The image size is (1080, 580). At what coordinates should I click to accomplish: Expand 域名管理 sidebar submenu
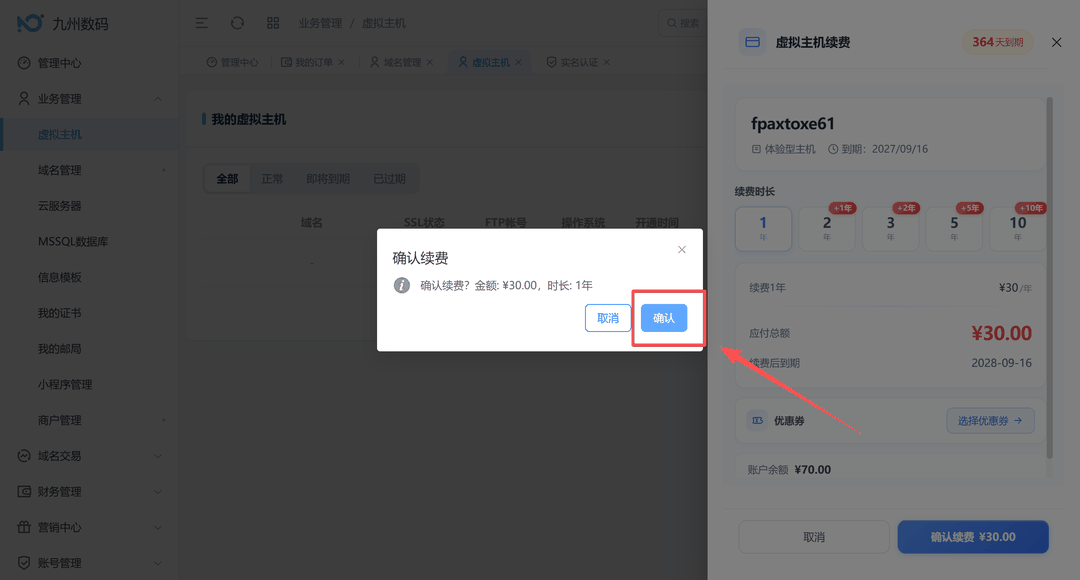(89, 170)
